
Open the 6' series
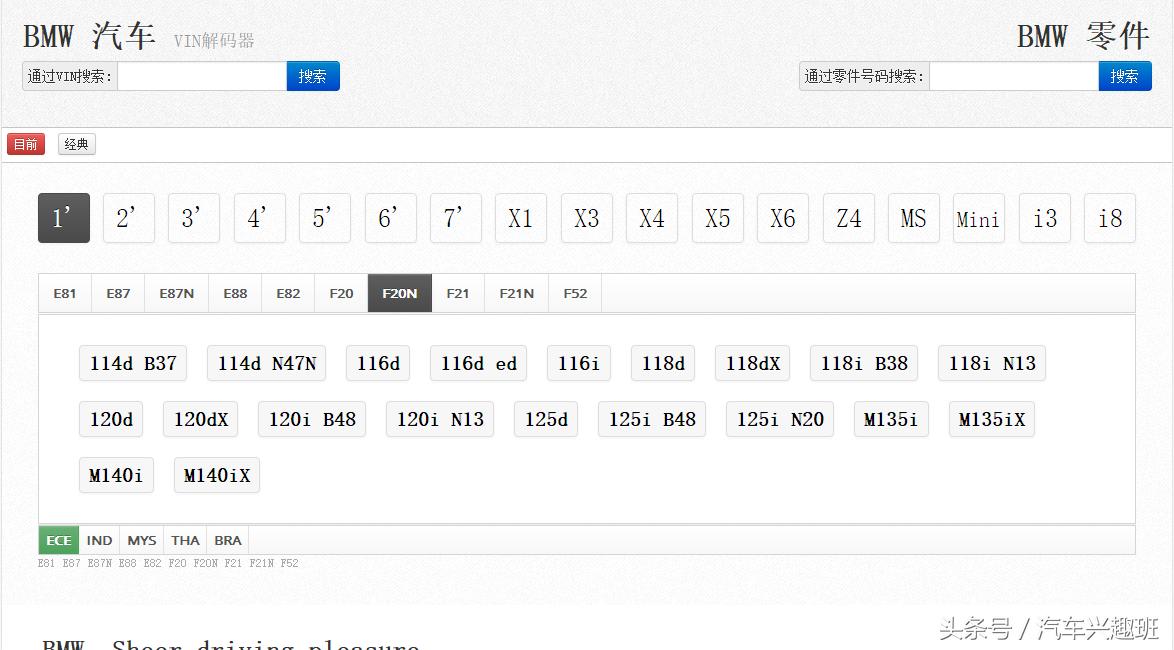click(391, 218)
